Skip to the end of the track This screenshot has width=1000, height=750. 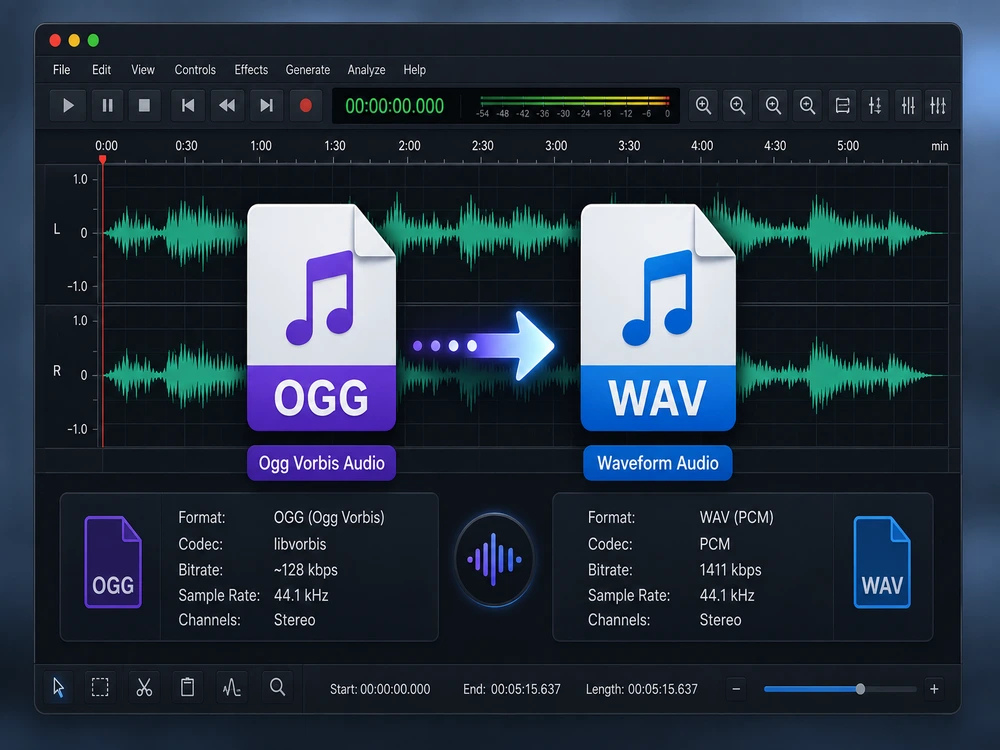pyautogui.click(x=267, y=105)
